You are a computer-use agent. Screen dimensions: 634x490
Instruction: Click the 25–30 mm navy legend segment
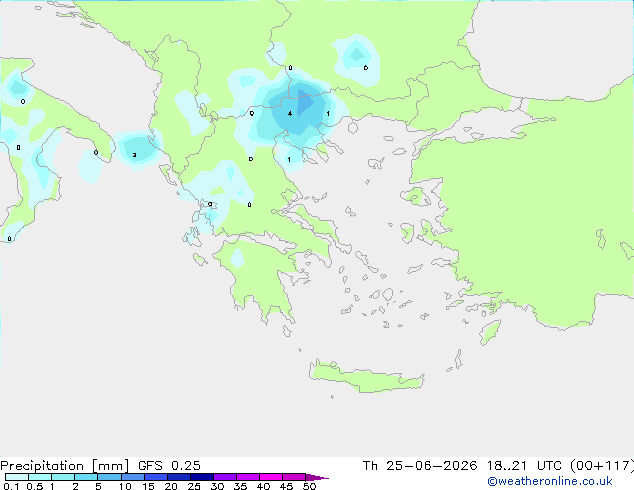point(201,477)
